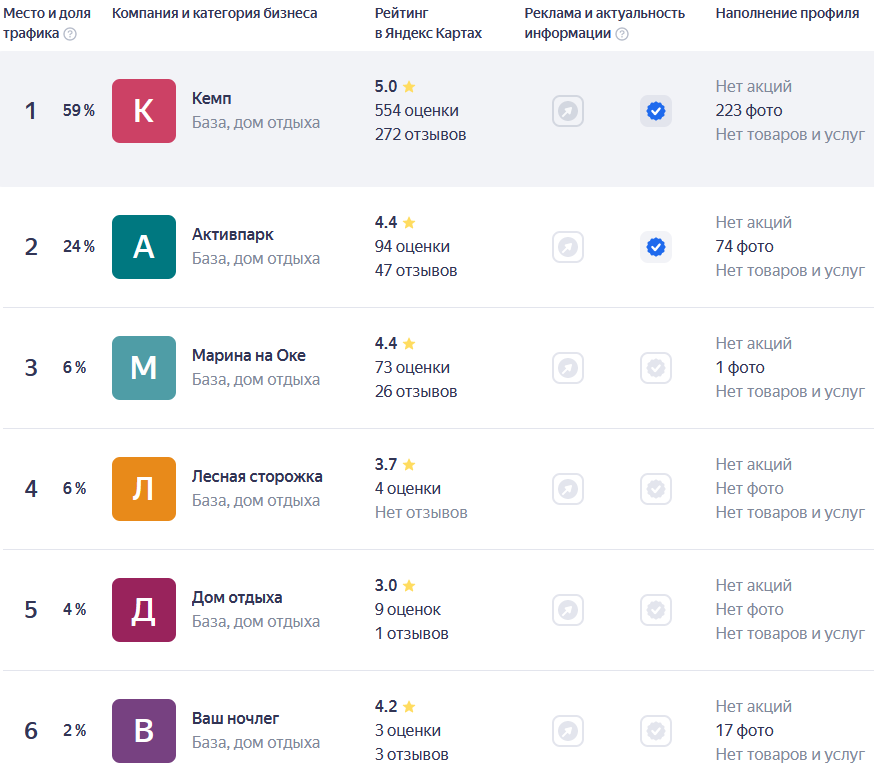This screenshot has height=775, width=874.
Task: Click the red К logo of Кемп
Action: click(144, 111)
